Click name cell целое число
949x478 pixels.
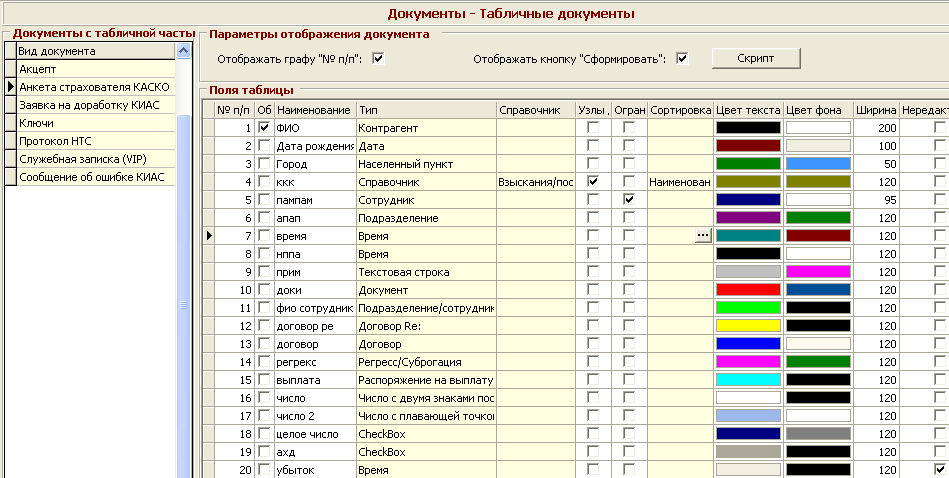point(315,434)
